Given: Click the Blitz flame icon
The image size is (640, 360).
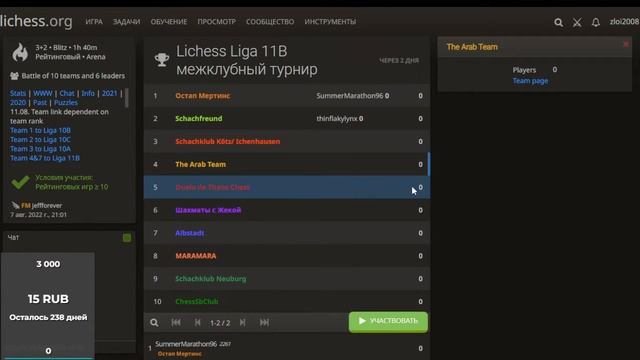Looking at the screenshot, I should (20, 52).
